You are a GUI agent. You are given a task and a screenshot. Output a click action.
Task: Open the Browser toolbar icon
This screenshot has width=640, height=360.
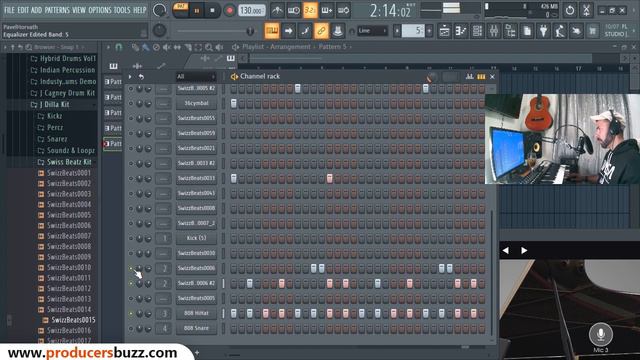510,31
